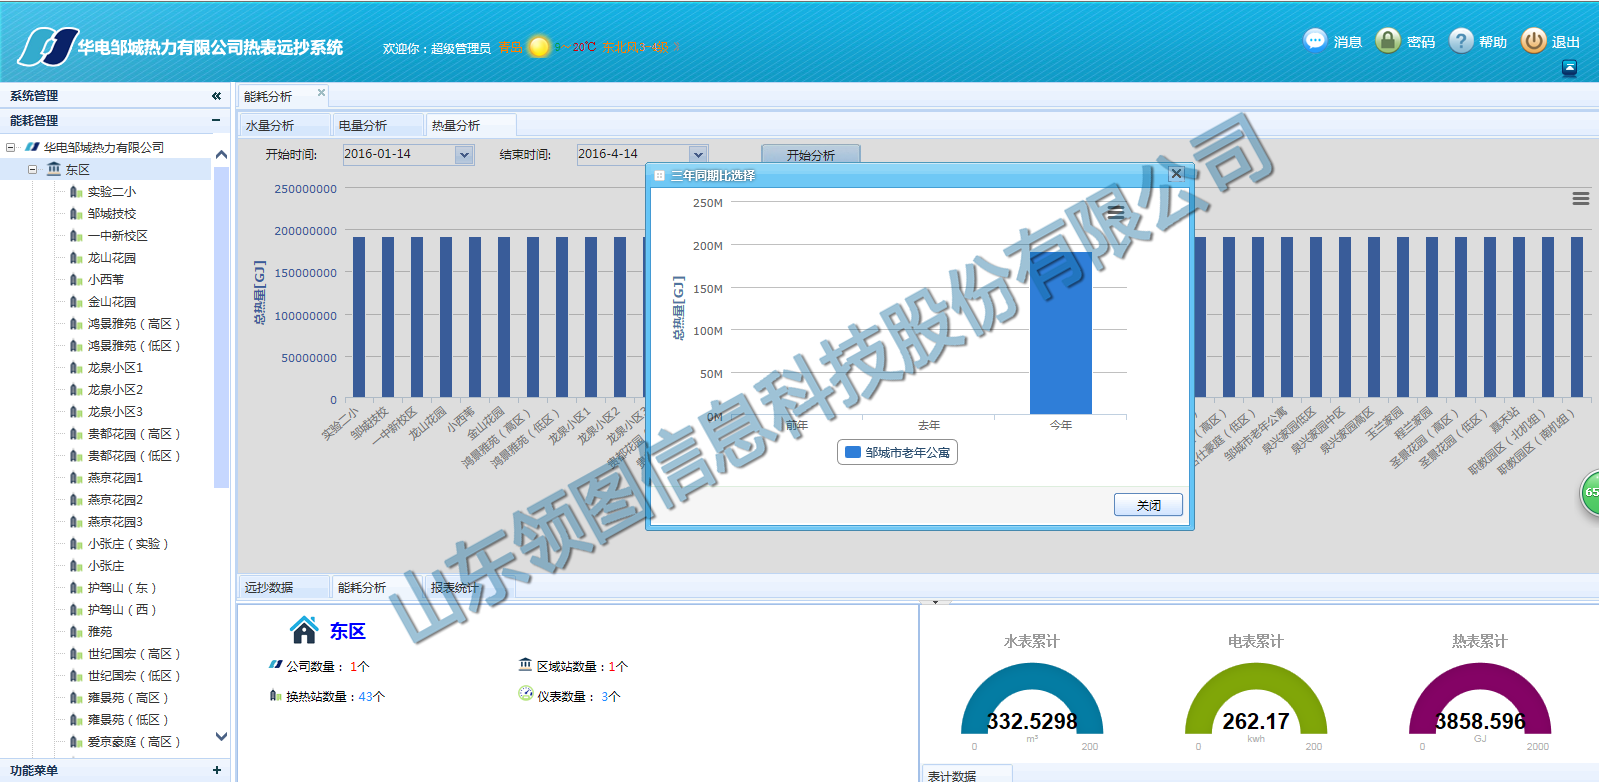Click the blue 今年 bar in the popup chart
This screenshot has height=782, width=1599.
1060,332
